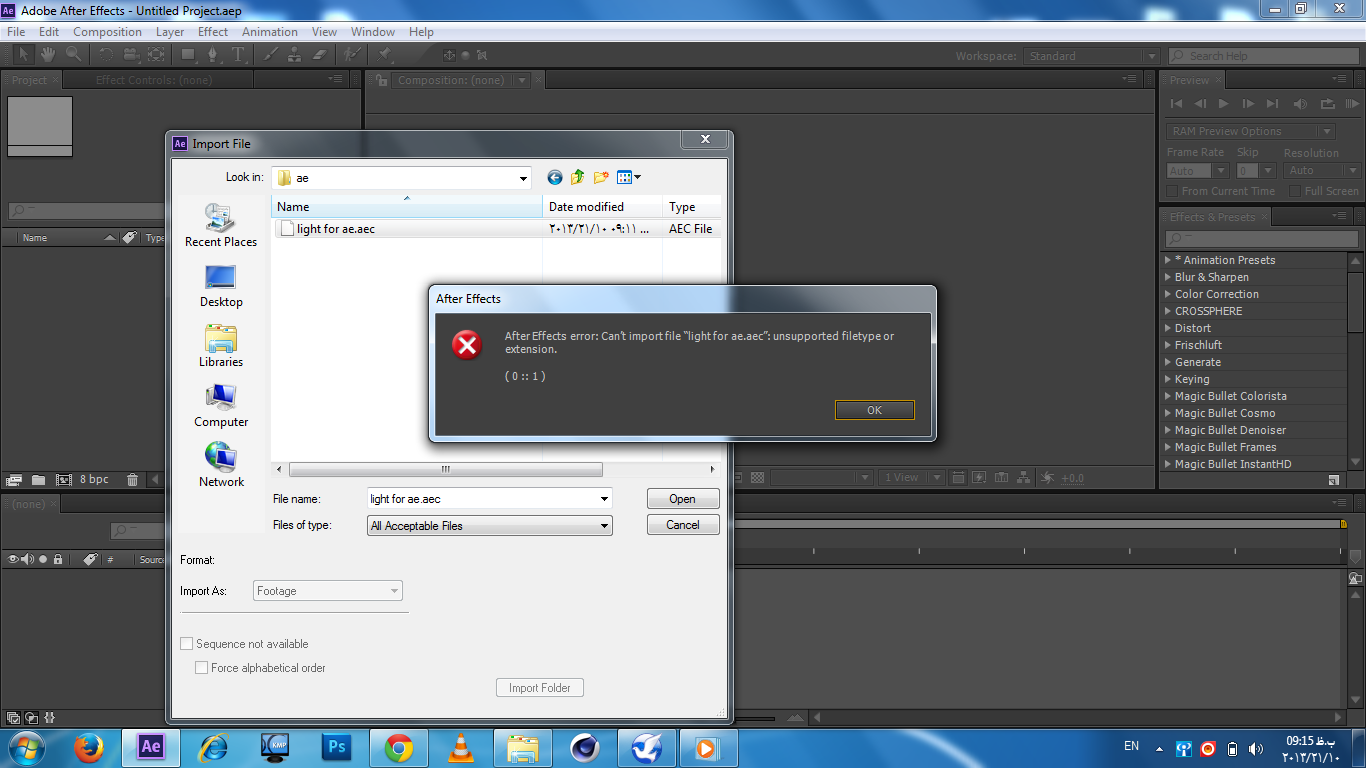The height and width of the screenshot is (768, 1366).
Task: Select the Pan Behind tool
Action: [157, 55]
